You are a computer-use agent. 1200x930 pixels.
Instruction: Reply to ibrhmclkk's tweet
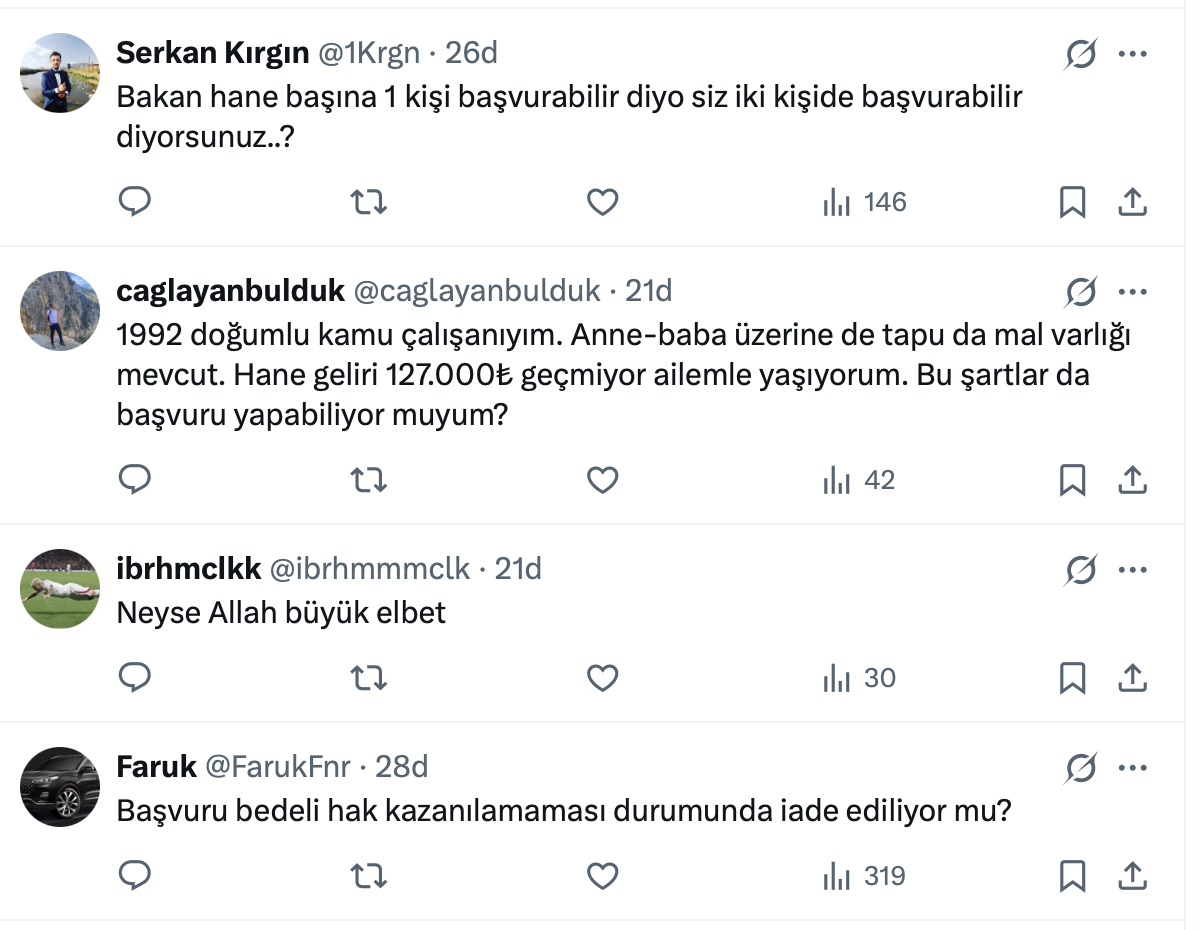(135, 678)
